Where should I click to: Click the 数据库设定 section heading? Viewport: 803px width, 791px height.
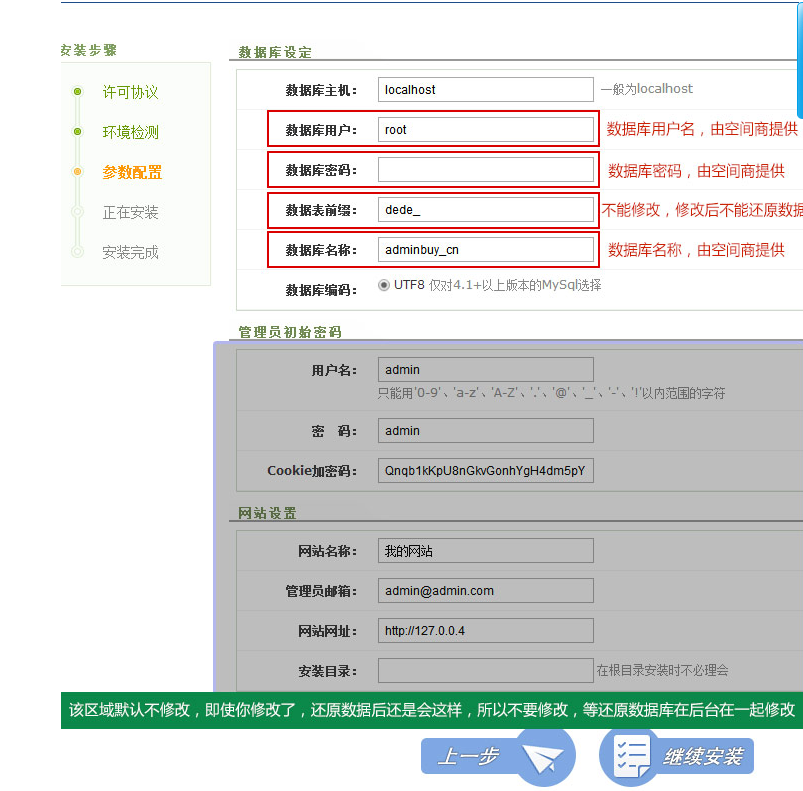275,52
